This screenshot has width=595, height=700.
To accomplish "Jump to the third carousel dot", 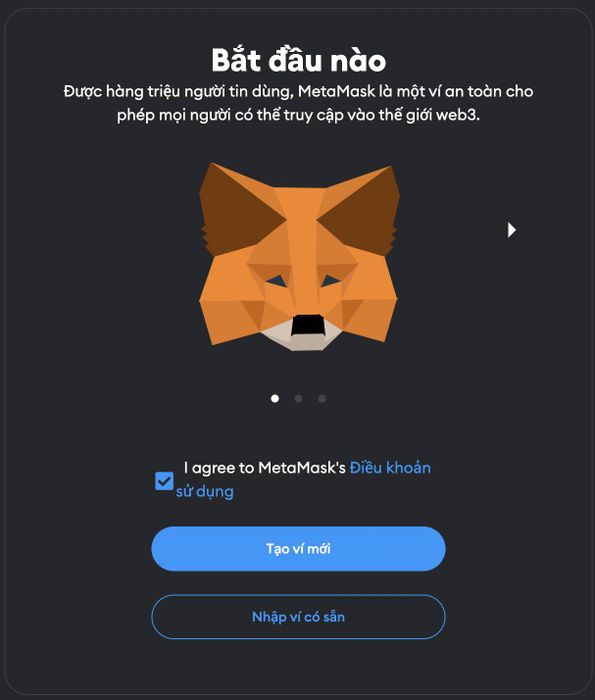I will tap(322, 398).
